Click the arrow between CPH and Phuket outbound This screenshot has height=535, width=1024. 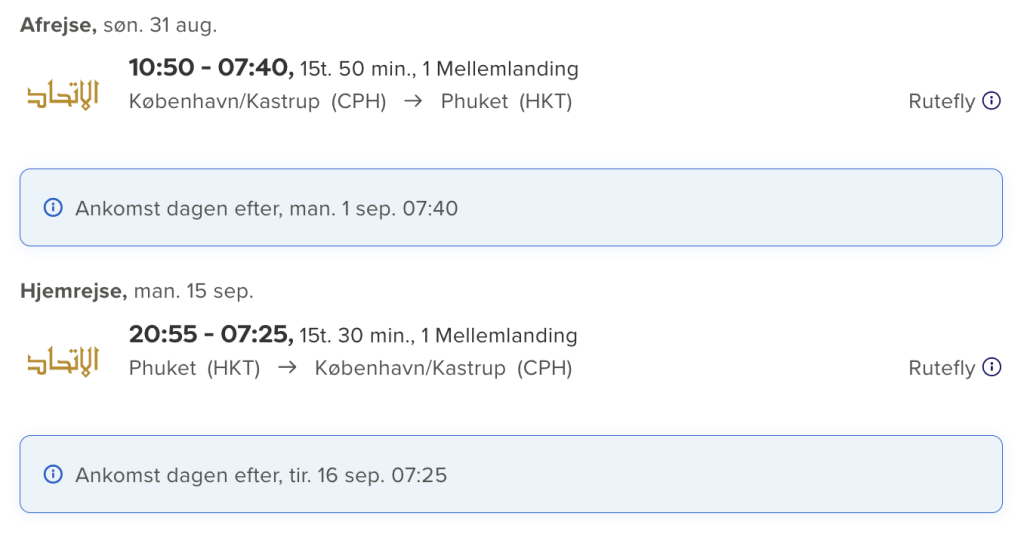click(x=413, y=101)
